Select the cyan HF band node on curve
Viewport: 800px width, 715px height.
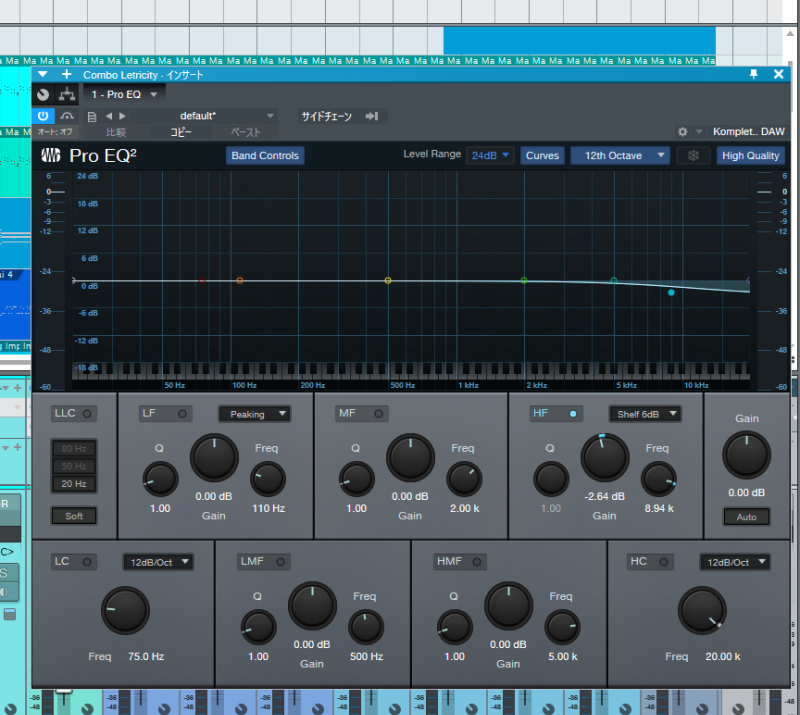pyautogui.click(x=671, y=292)
